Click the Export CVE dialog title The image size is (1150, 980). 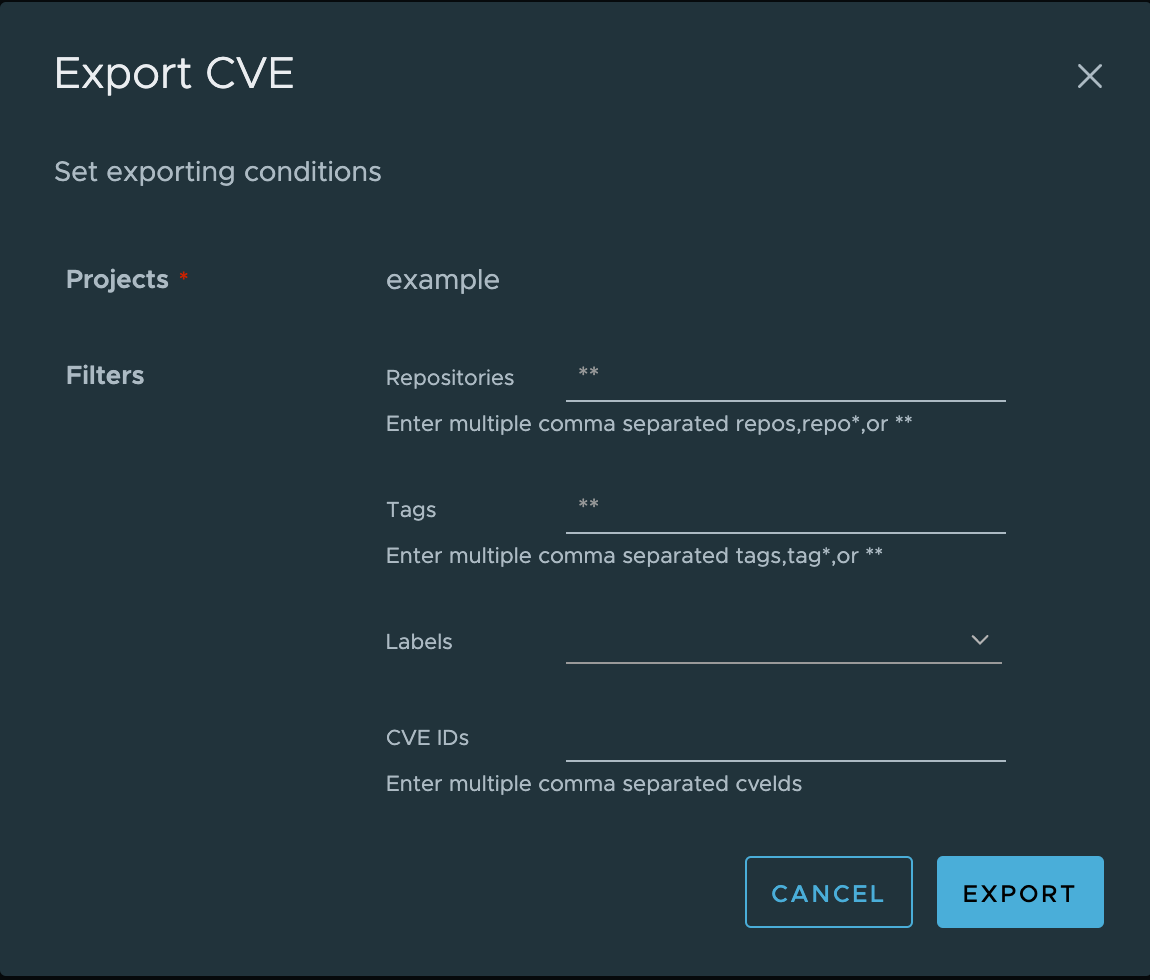click(x=174, y=73)
